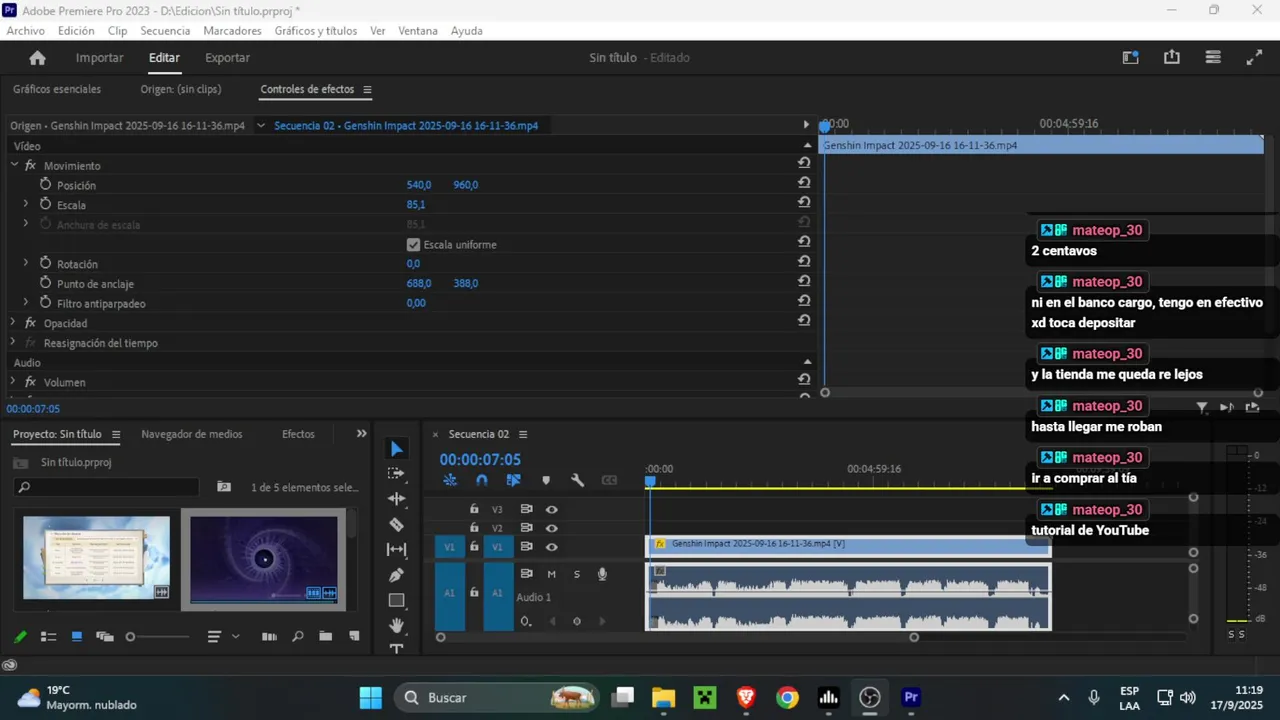Toggle V3 track output eye
Screen dimensions: 1280x720
tap(551, 509)
